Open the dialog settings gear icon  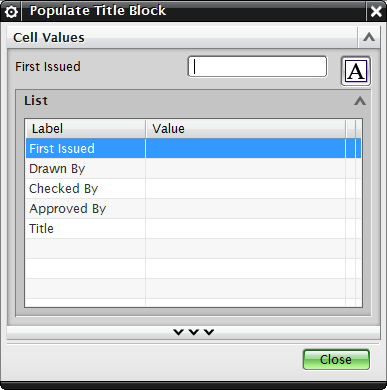coord(11,12)
